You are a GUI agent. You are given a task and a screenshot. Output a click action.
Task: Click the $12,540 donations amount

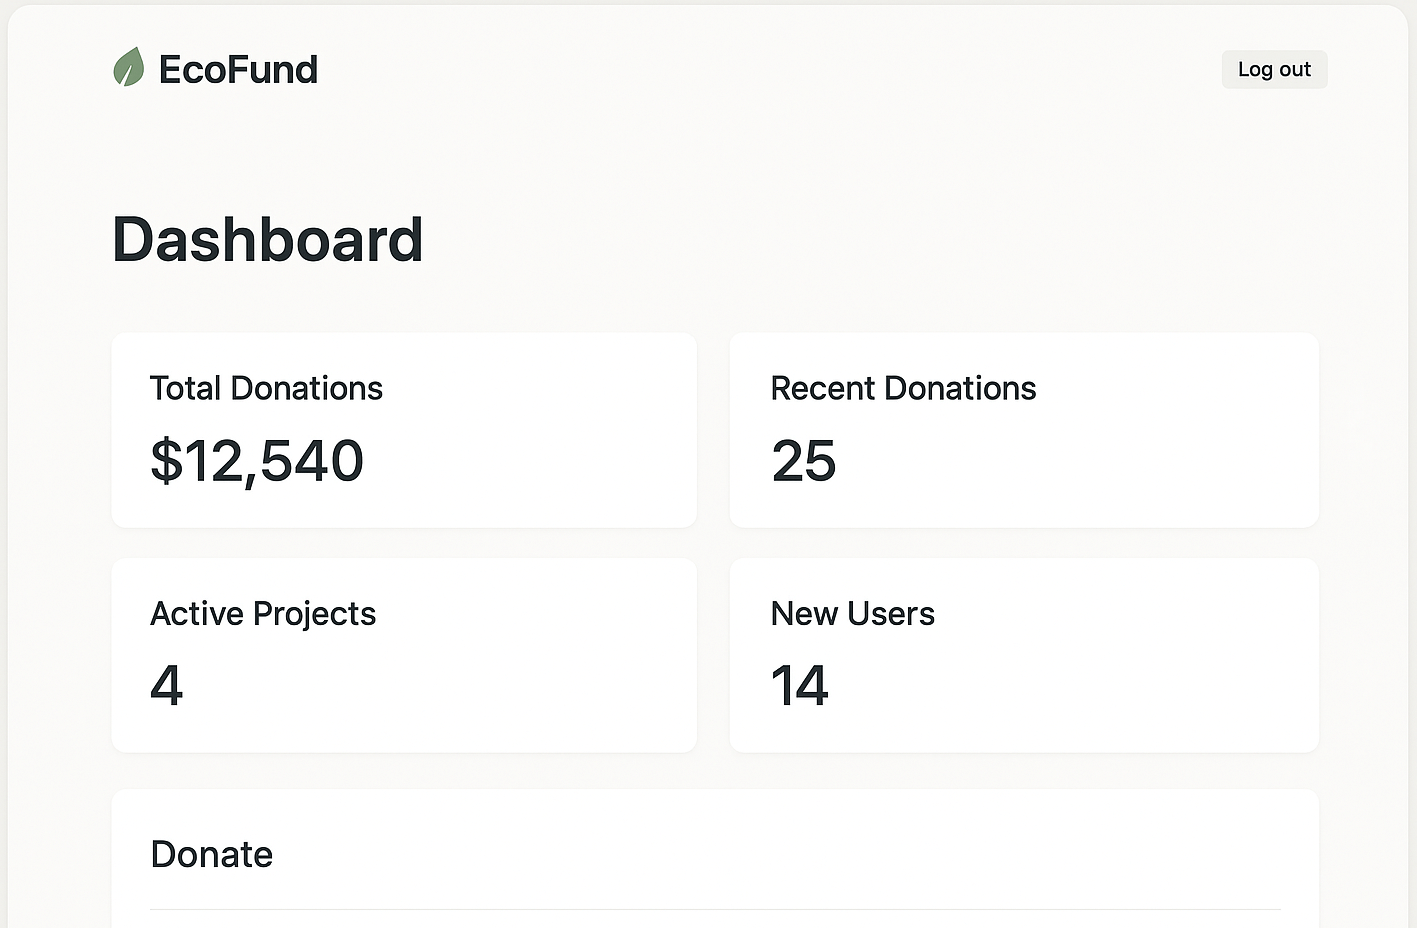257,461
